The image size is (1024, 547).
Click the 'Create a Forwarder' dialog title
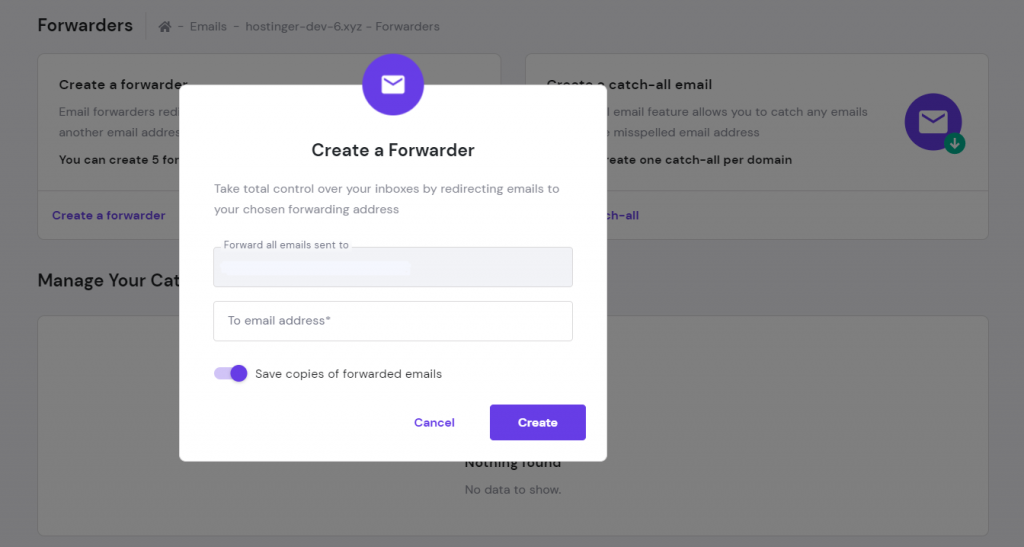[393, 150]
